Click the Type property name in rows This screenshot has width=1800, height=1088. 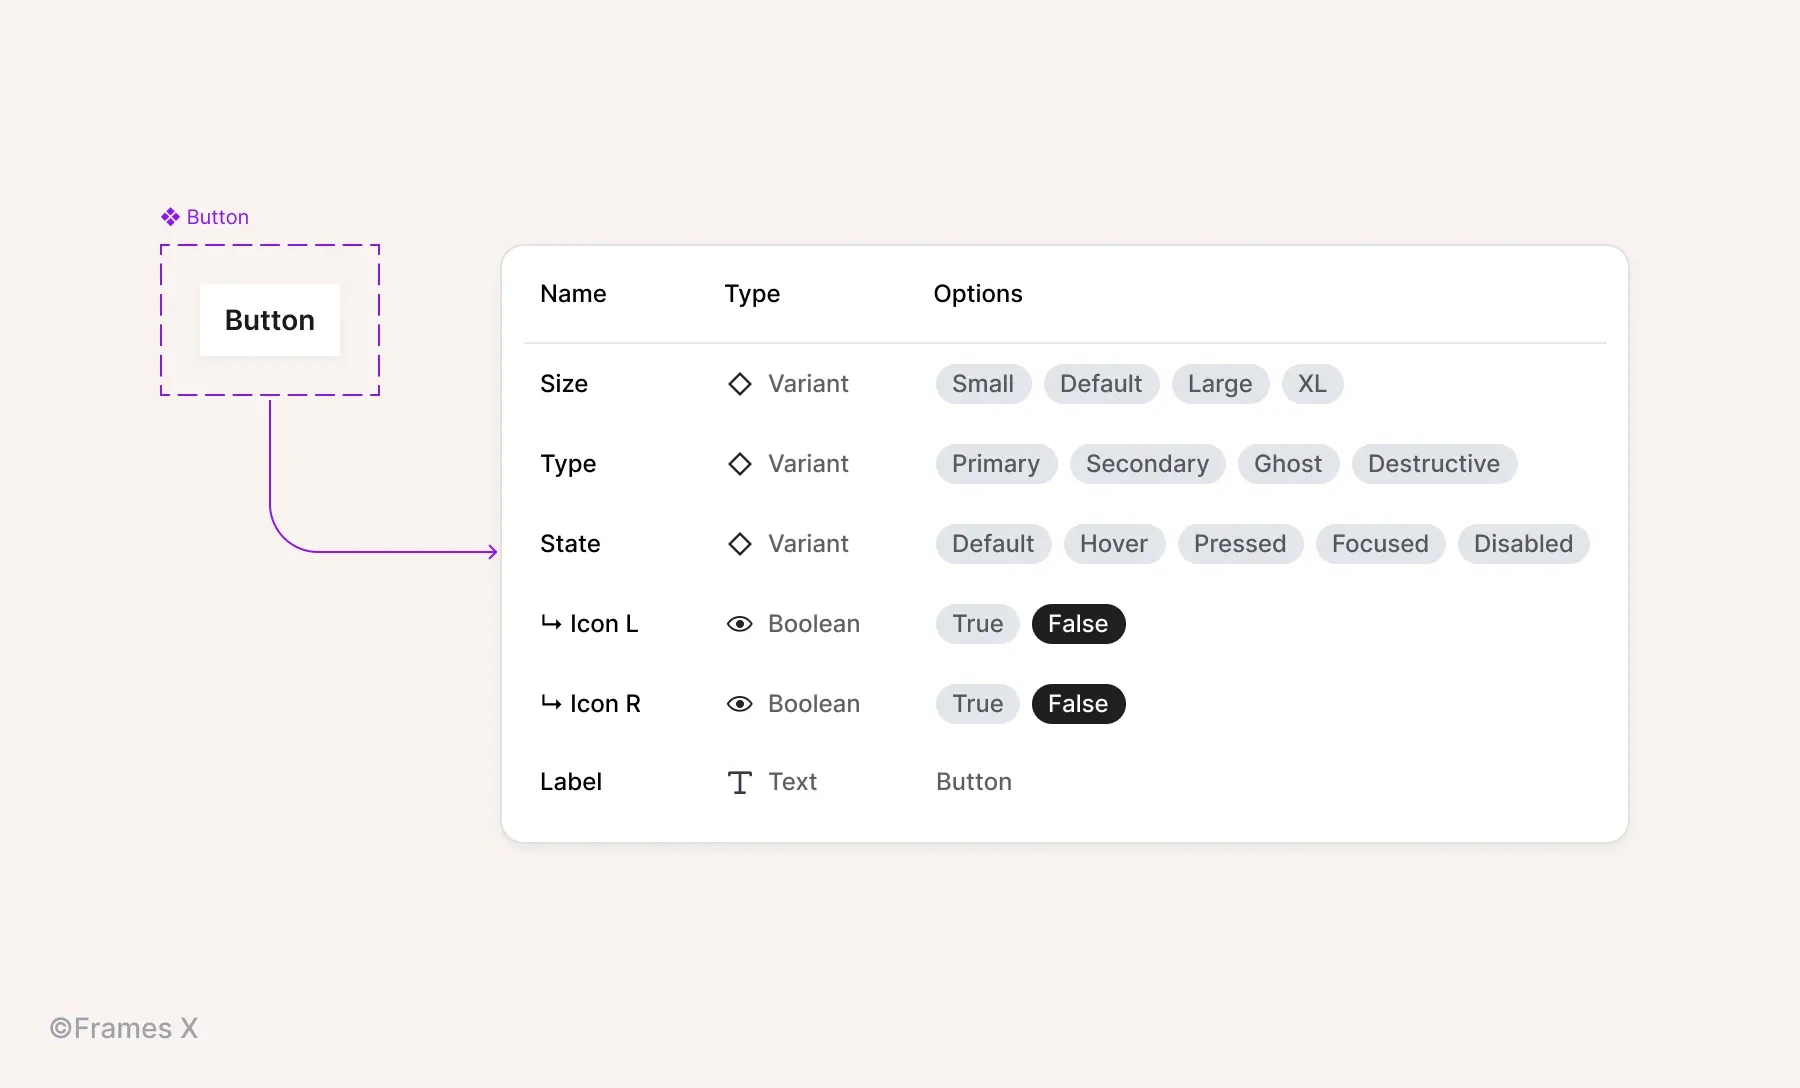pyautogui.click(x=568, y=464)
